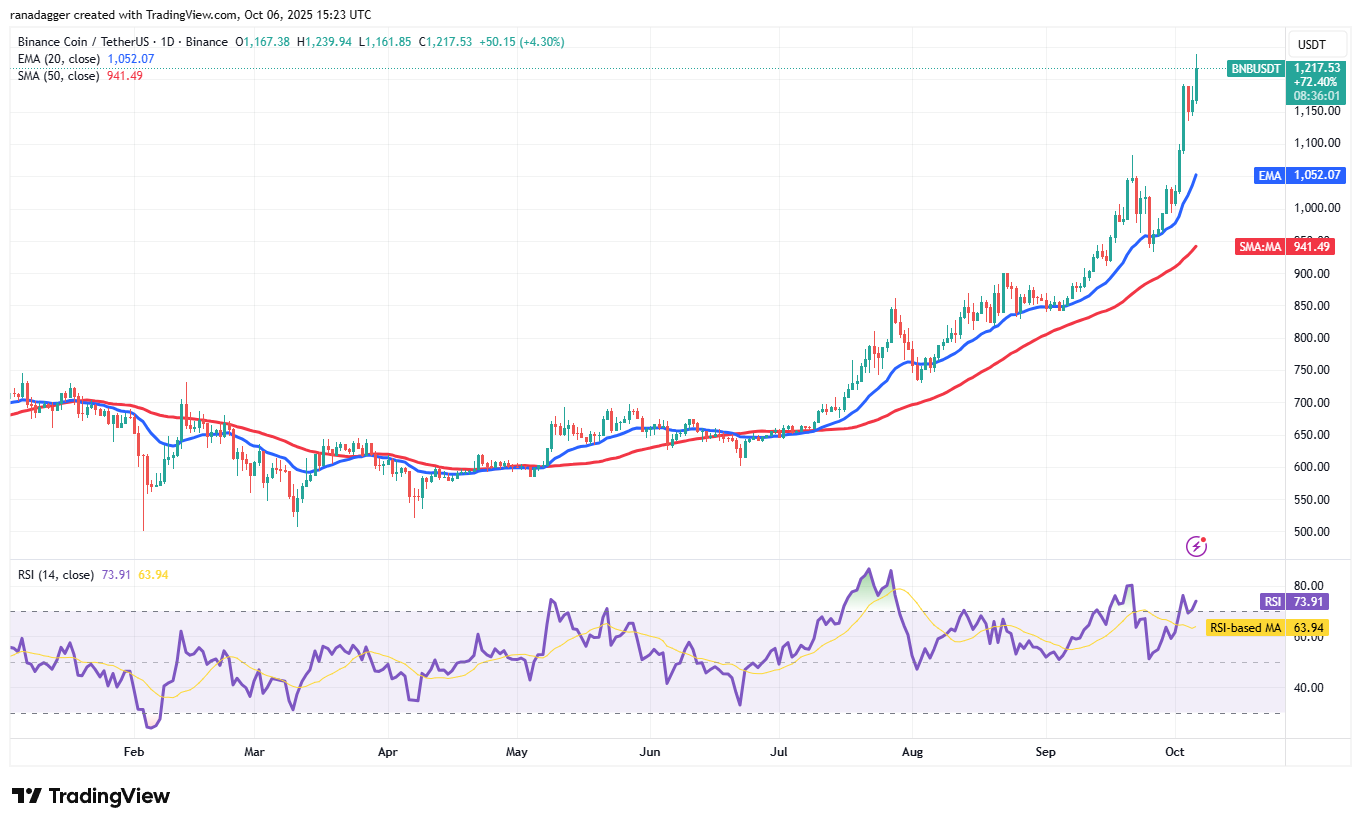Screen dimensions: 1361x826
Task: Click the blue EMA label on price axis
Action: [1270, 175]
